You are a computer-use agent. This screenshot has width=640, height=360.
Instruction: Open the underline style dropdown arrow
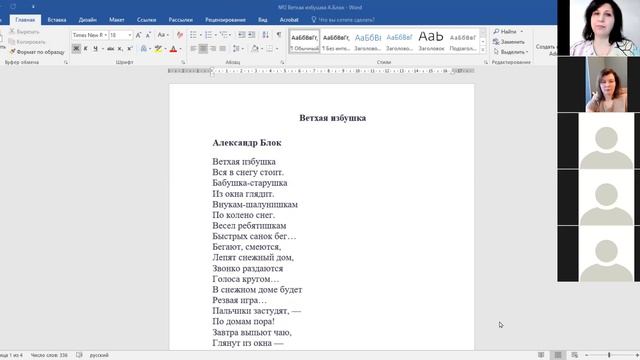click(x=102, y=49)
